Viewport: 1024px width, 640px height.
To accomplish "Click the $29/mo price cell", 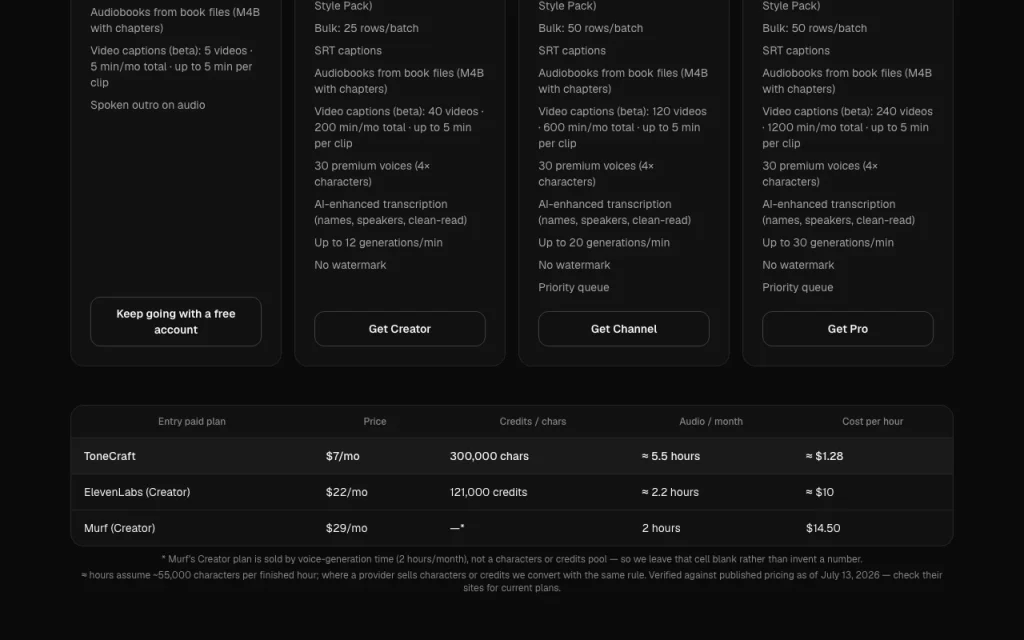I will tap(347, 528).
